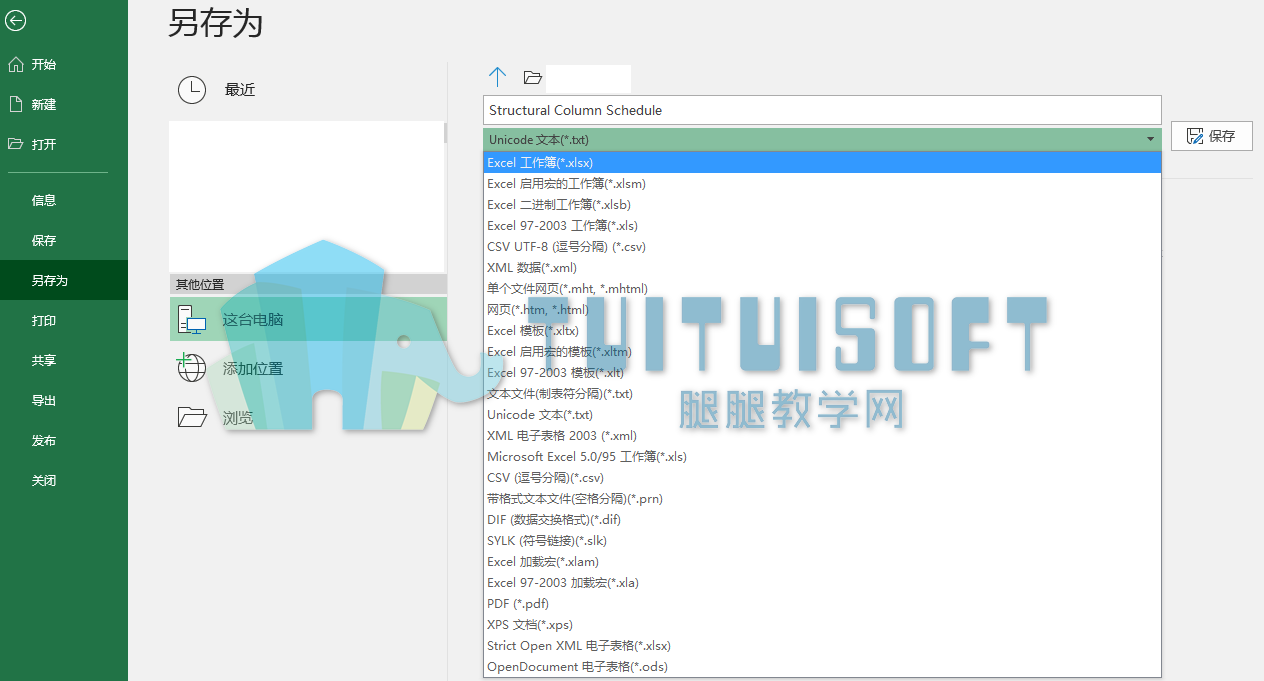Open the 共享 page
This screenshot has height=681, width=1264.
click(64, 360)
